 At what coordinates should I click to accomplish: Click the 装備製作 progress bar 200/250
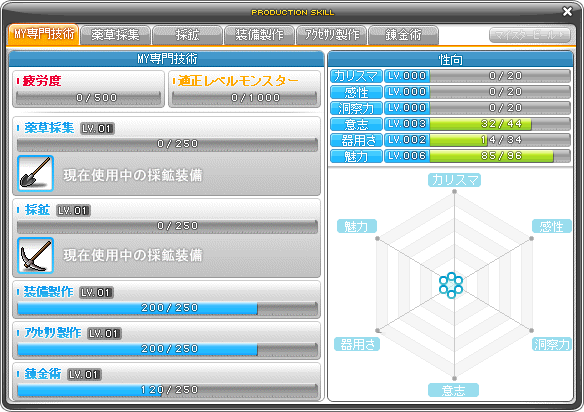(x=167, y=308)
